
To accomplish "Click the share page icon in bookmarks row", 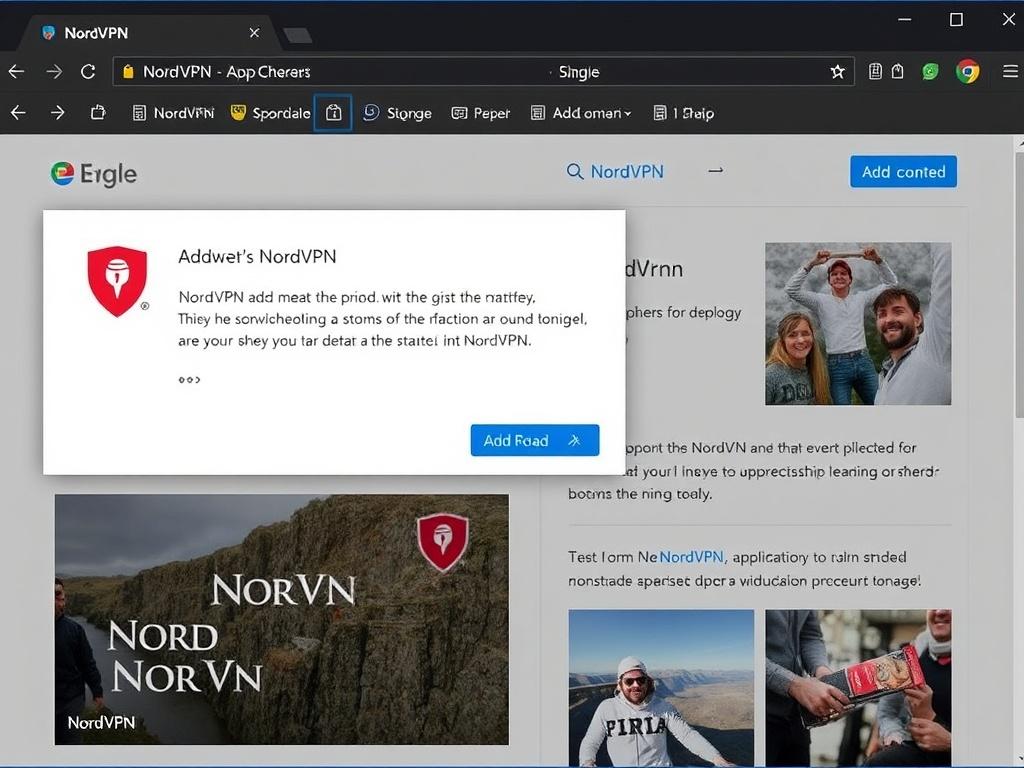I will [x=98, y=113].
